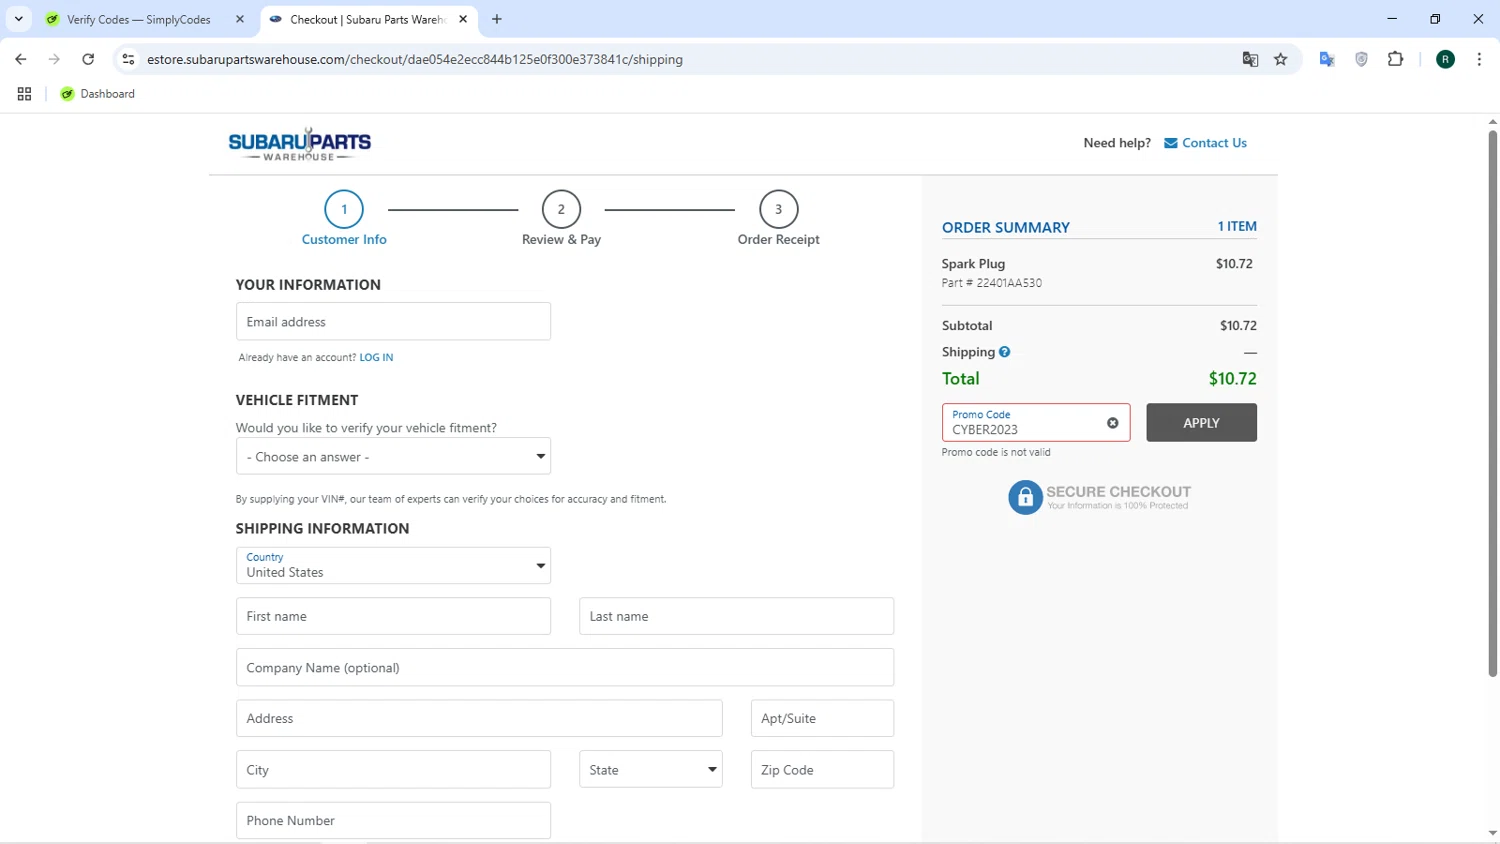Click the Company Name optional field
The height and width of the screenshot is (844, 1500).
[565, 667]
